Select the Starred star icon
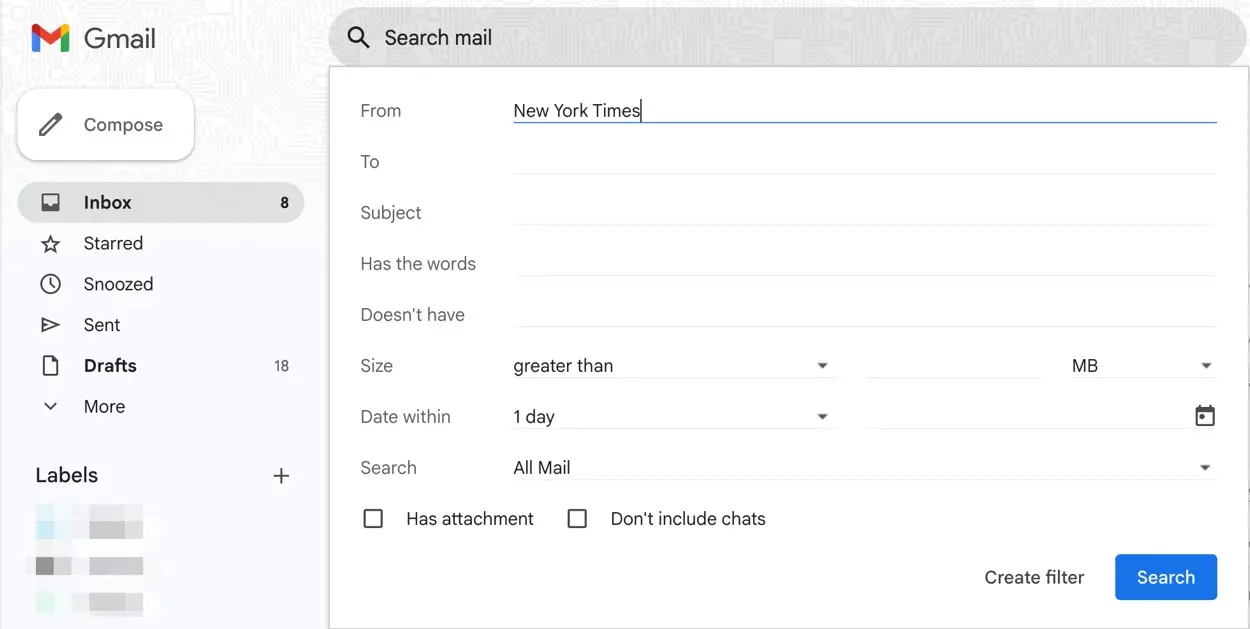This screenshot has width=1250, height=629. pos(51,243)
